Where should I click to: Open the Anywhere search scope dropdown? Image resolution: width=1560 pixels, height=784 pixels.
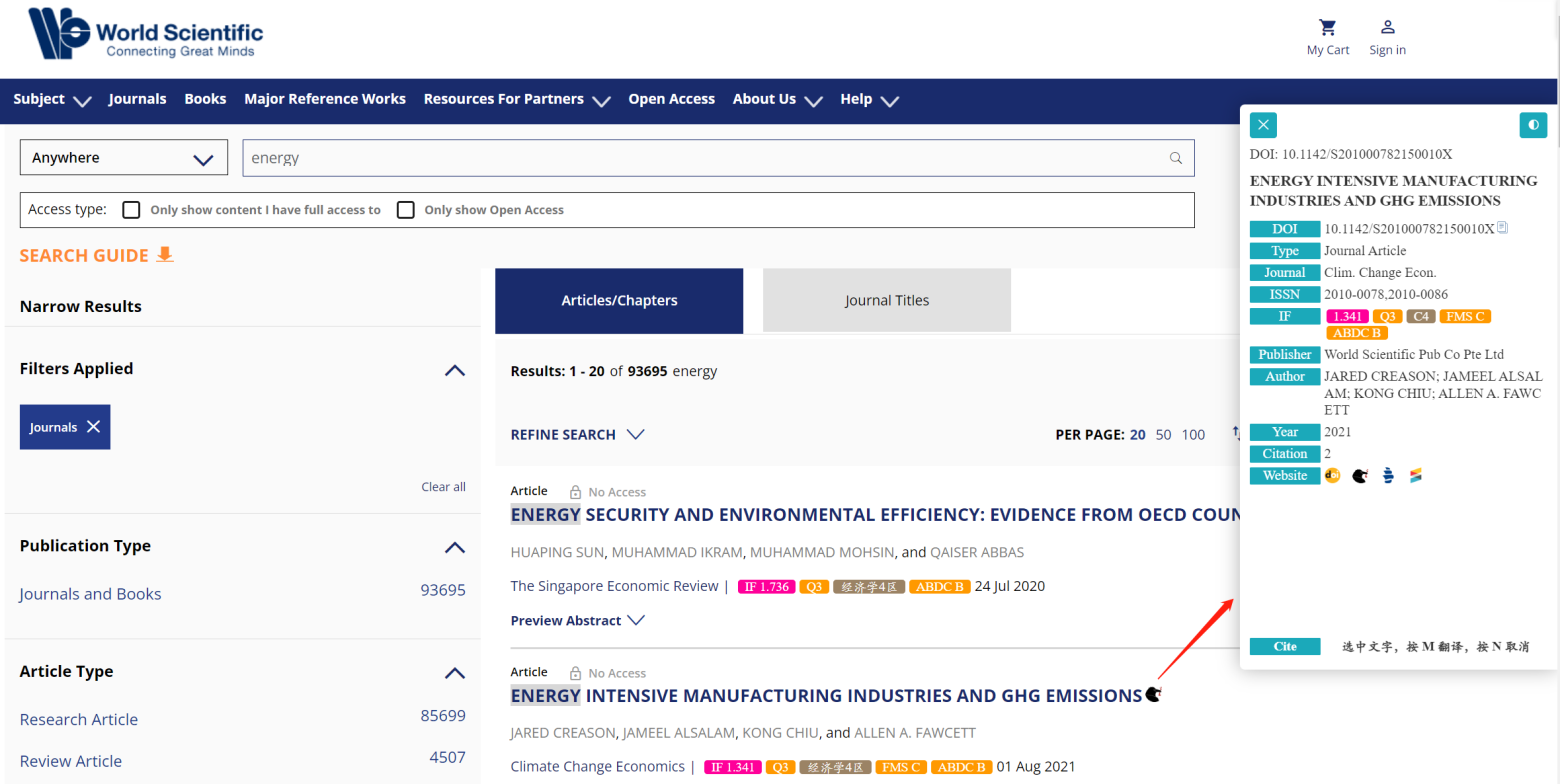click(124, 158)
